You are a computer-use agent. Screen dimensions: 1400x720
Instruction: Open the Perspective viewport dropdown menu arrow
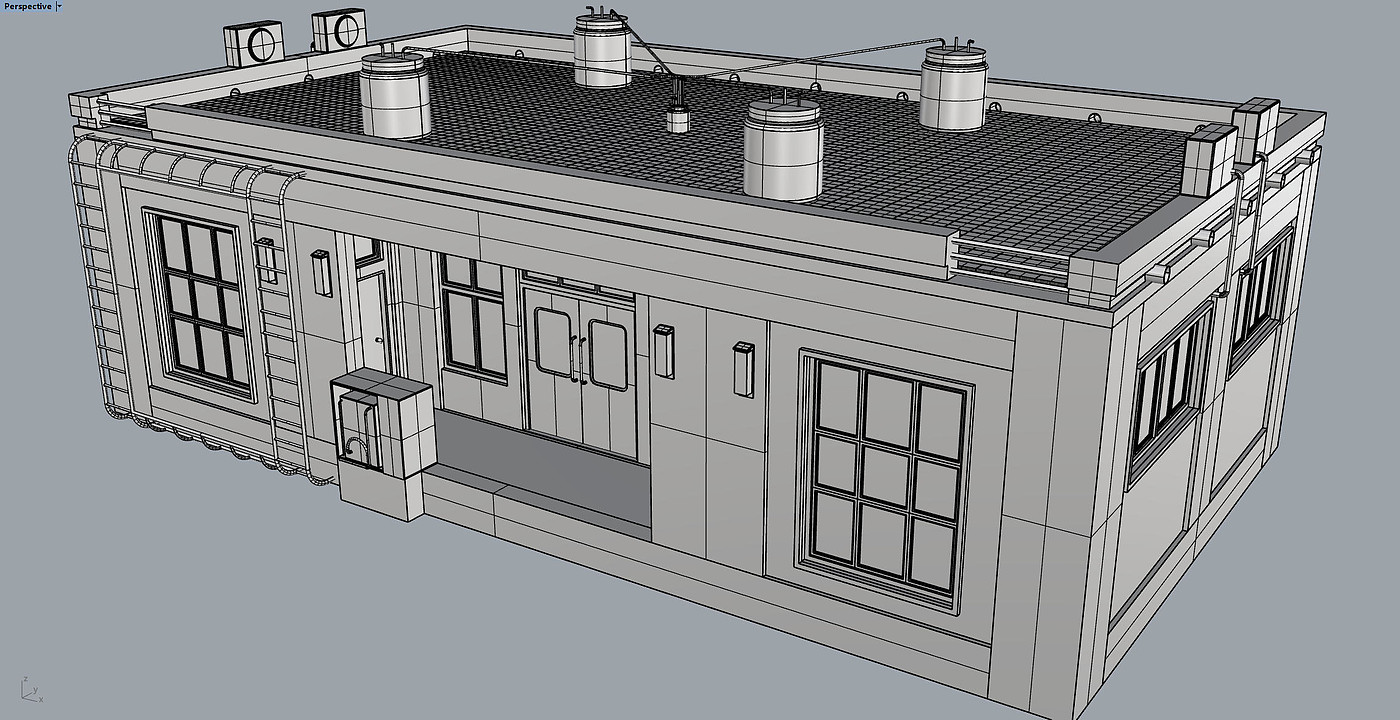(59, 6)
